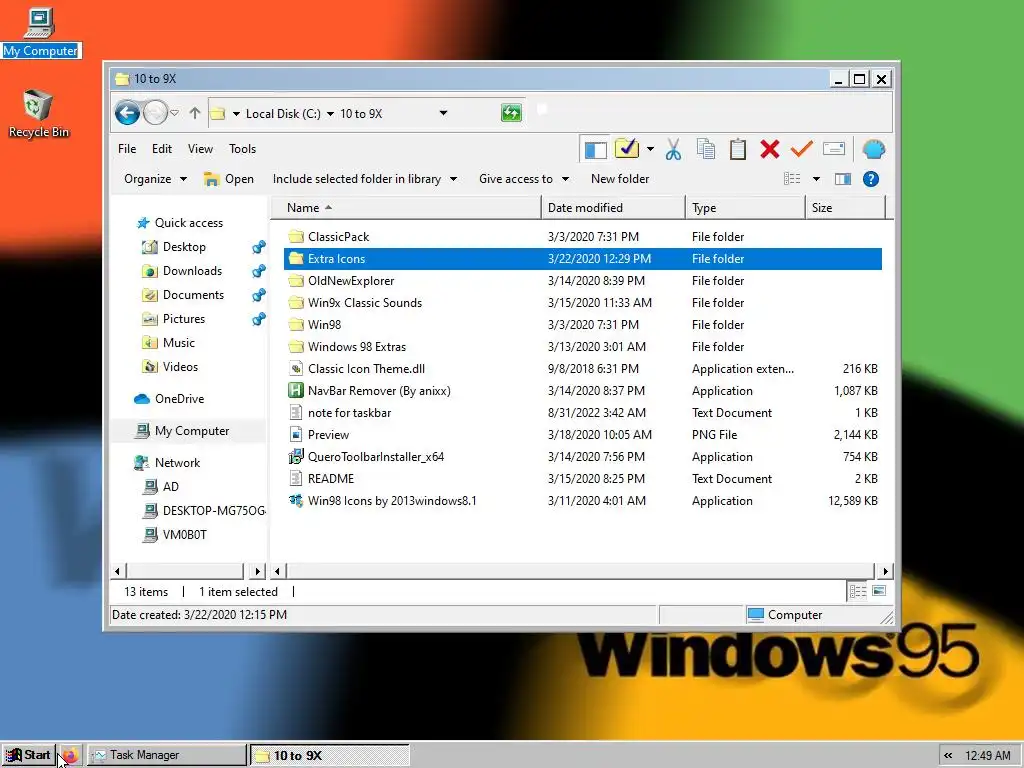The image size is (1024, 768).
Task: Switch to details view in status bar
Action: click(x=857, y=592)
